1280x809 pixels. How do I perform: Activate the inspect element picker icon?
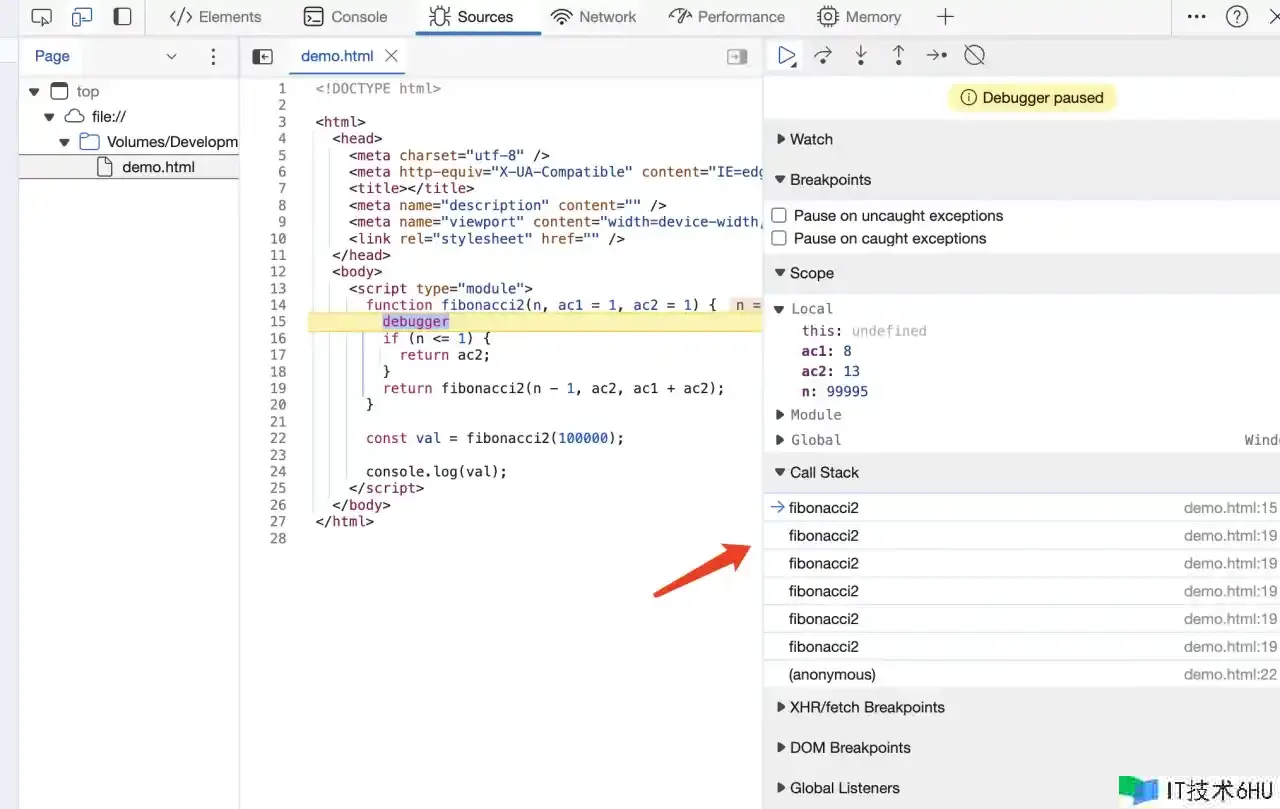pyautogui.click(x=42, y=17)
